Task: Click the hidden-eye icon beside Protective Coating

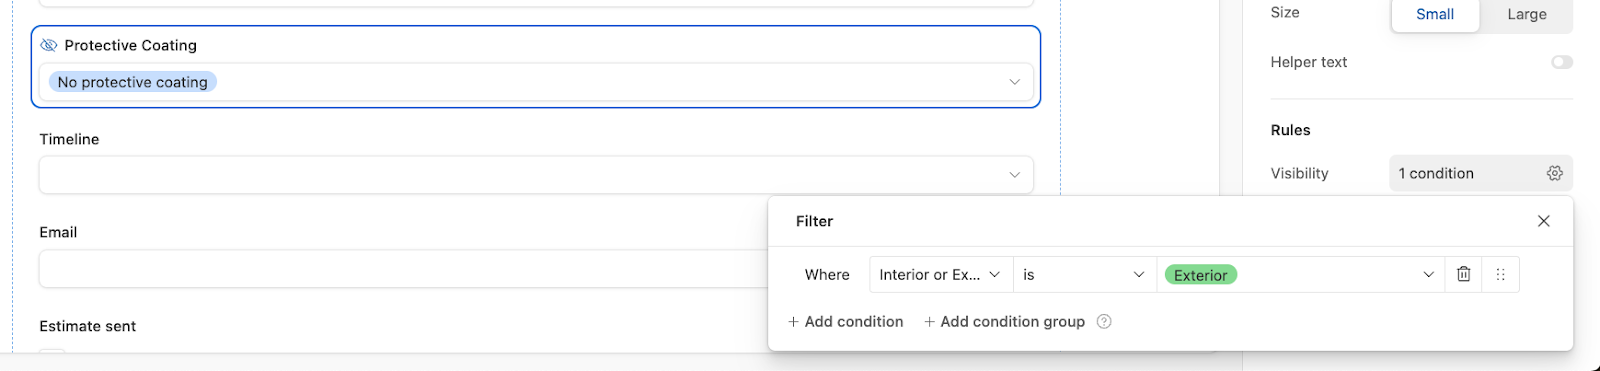Action: tap(48, 45)
